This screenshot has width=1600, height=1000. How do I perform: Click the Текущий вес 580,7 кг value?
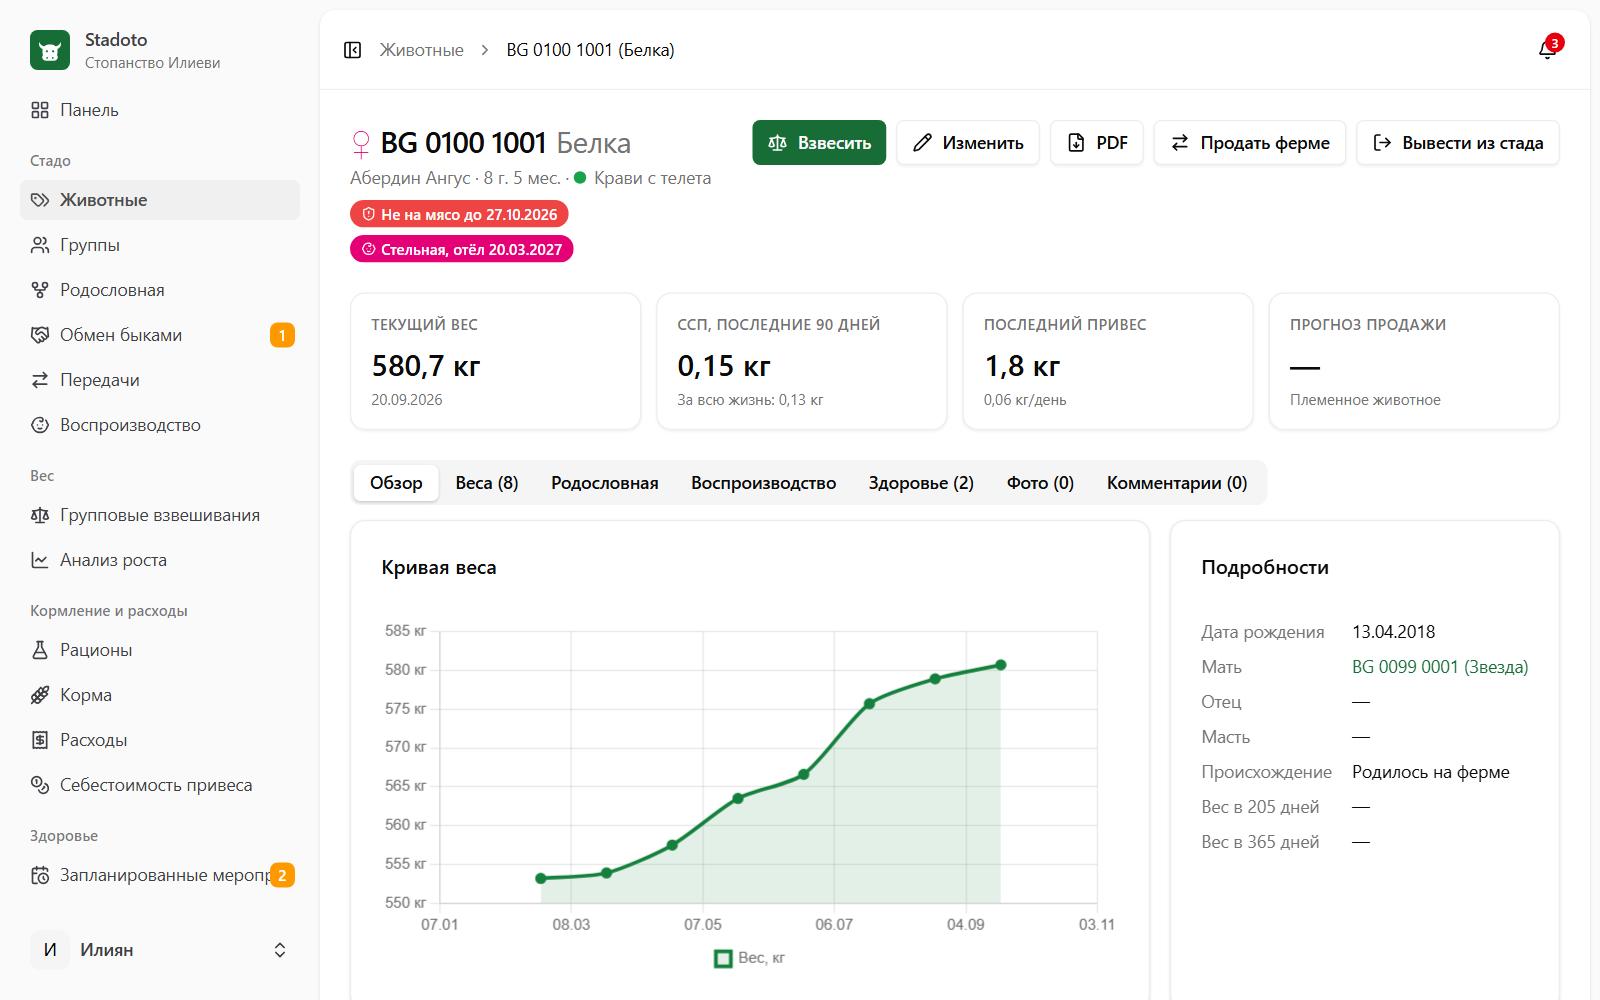coord(426,366)
